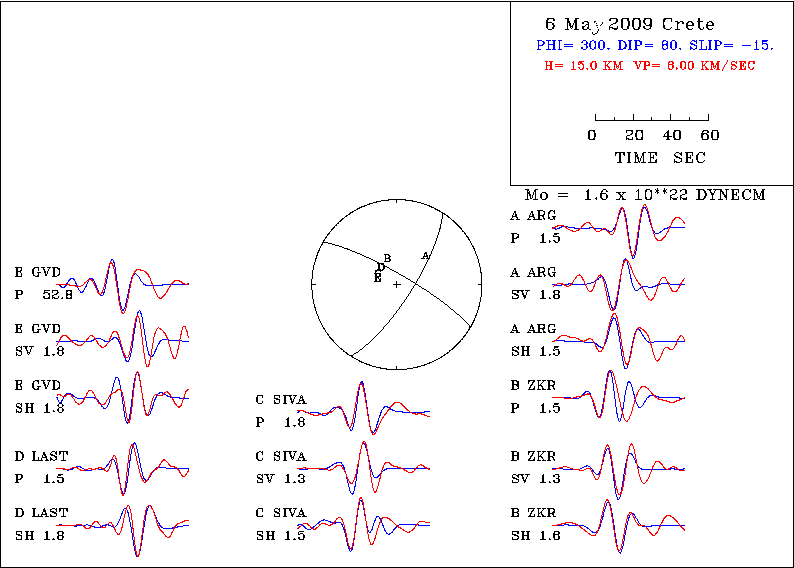The width and height of the screenshot is (794, 568).
Task: Click the C SIVA P 1.8 label
Action: tap(281, 411)
